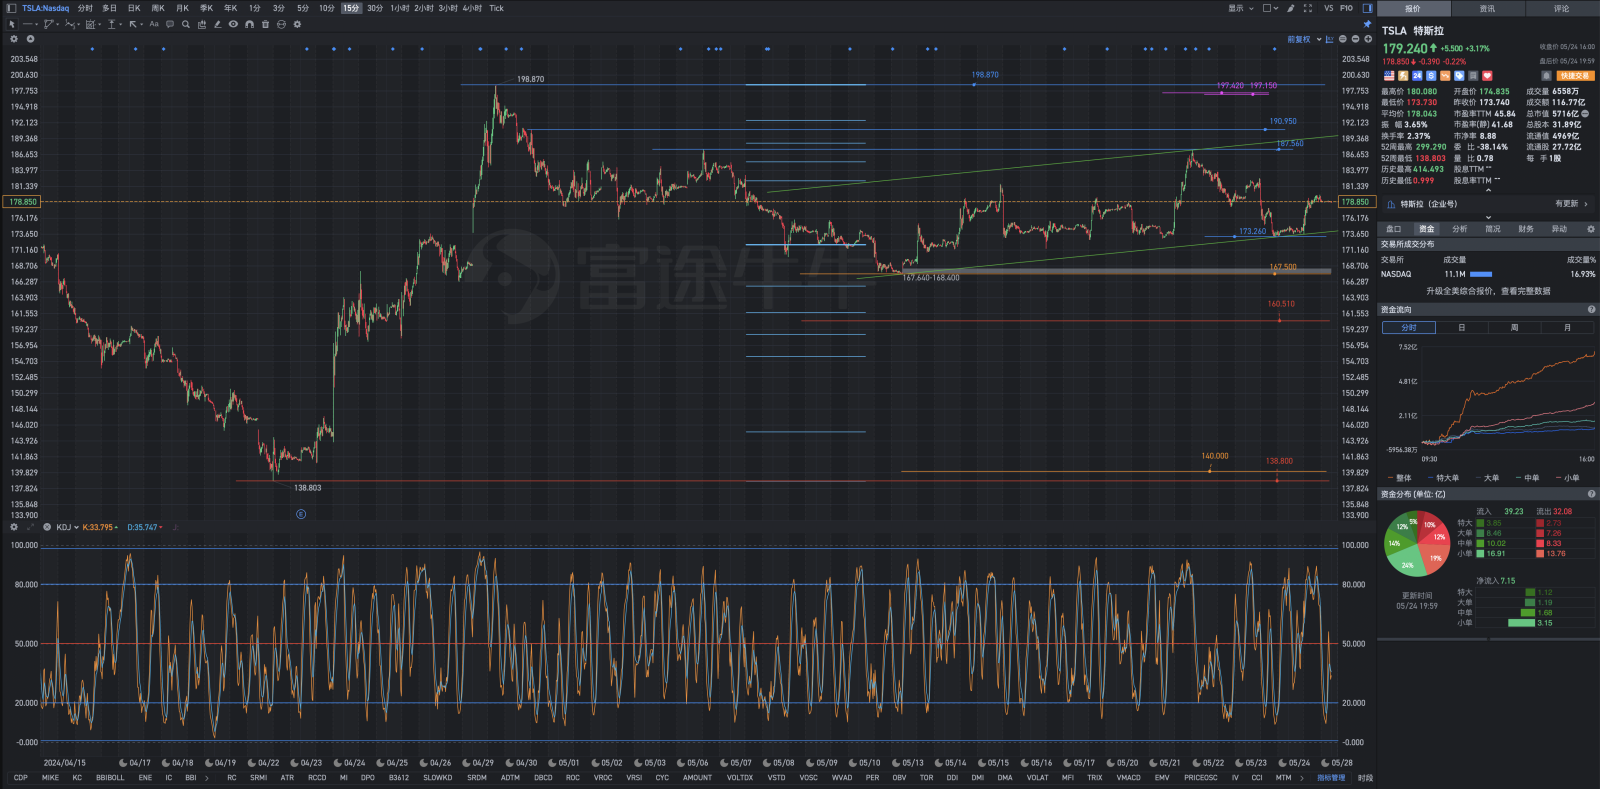Toggle the right quote panel icon
Image resolution: width=1600 pixels, height=789 pixels.
(1367, 8)
